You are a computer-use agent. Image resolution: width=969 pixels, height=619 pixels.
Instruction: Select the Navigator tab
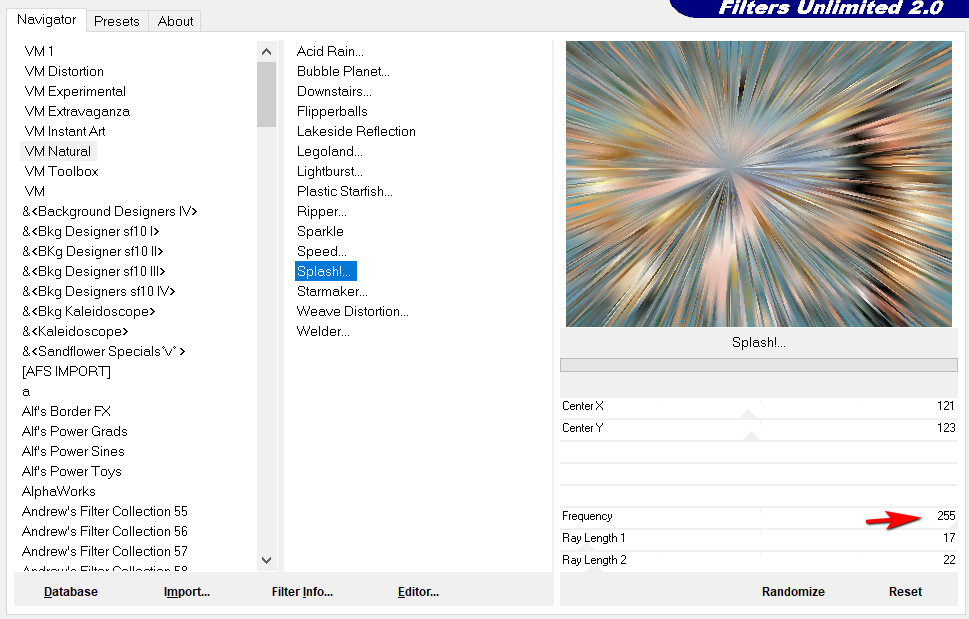(x=46, y=20)
